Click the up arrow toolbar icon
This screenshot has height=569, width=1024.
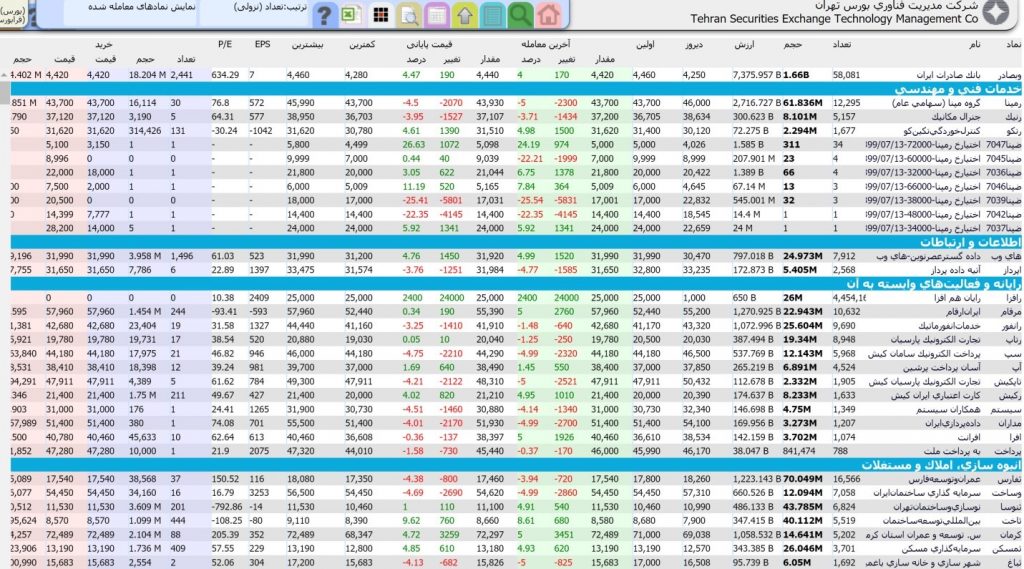point(464,14)
